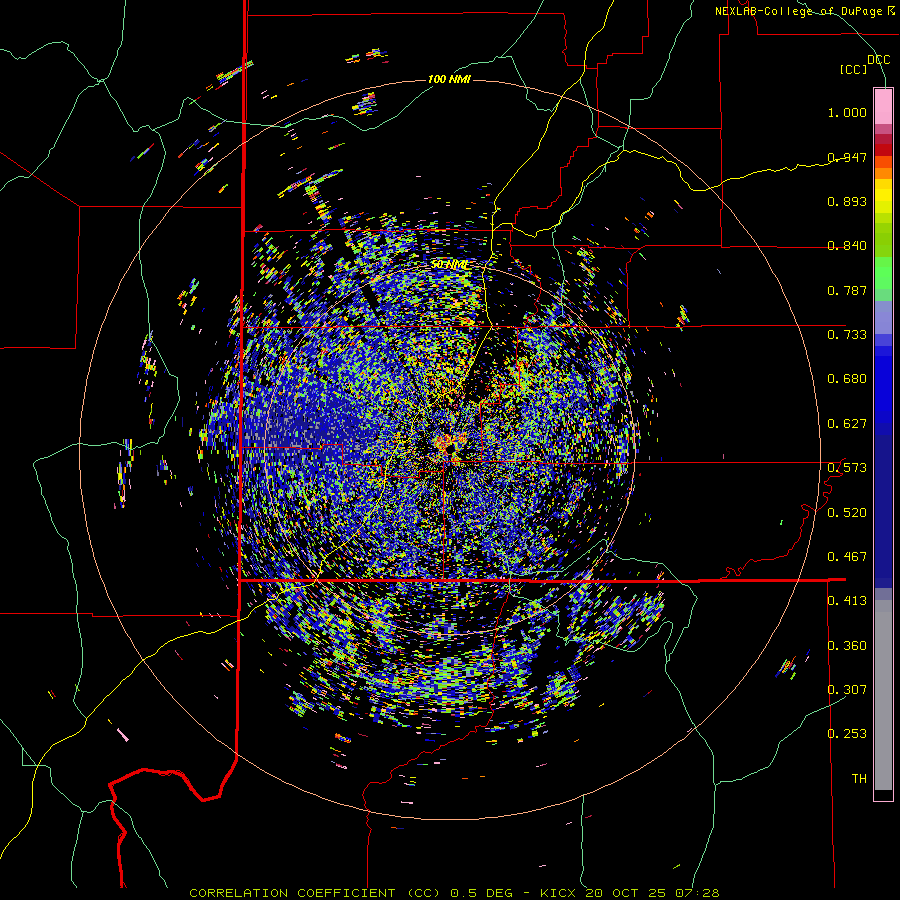Click the 07:28 time stamp

point(696,893)
